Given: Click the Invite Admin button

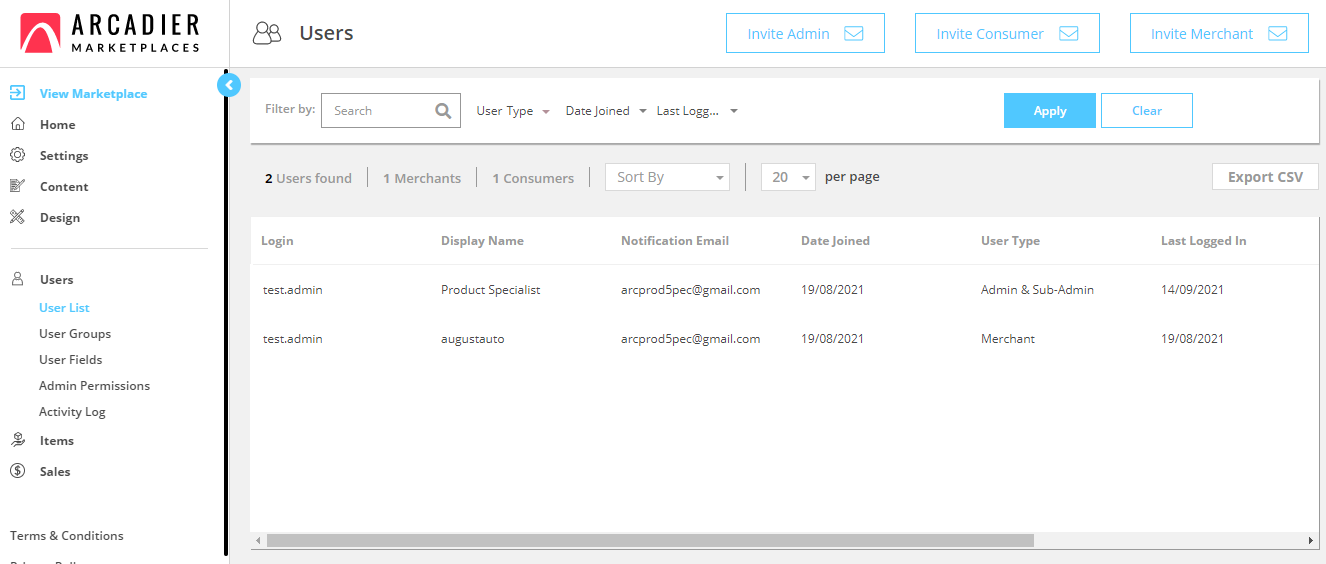Looking at the screenshot, I should point(805,33).
